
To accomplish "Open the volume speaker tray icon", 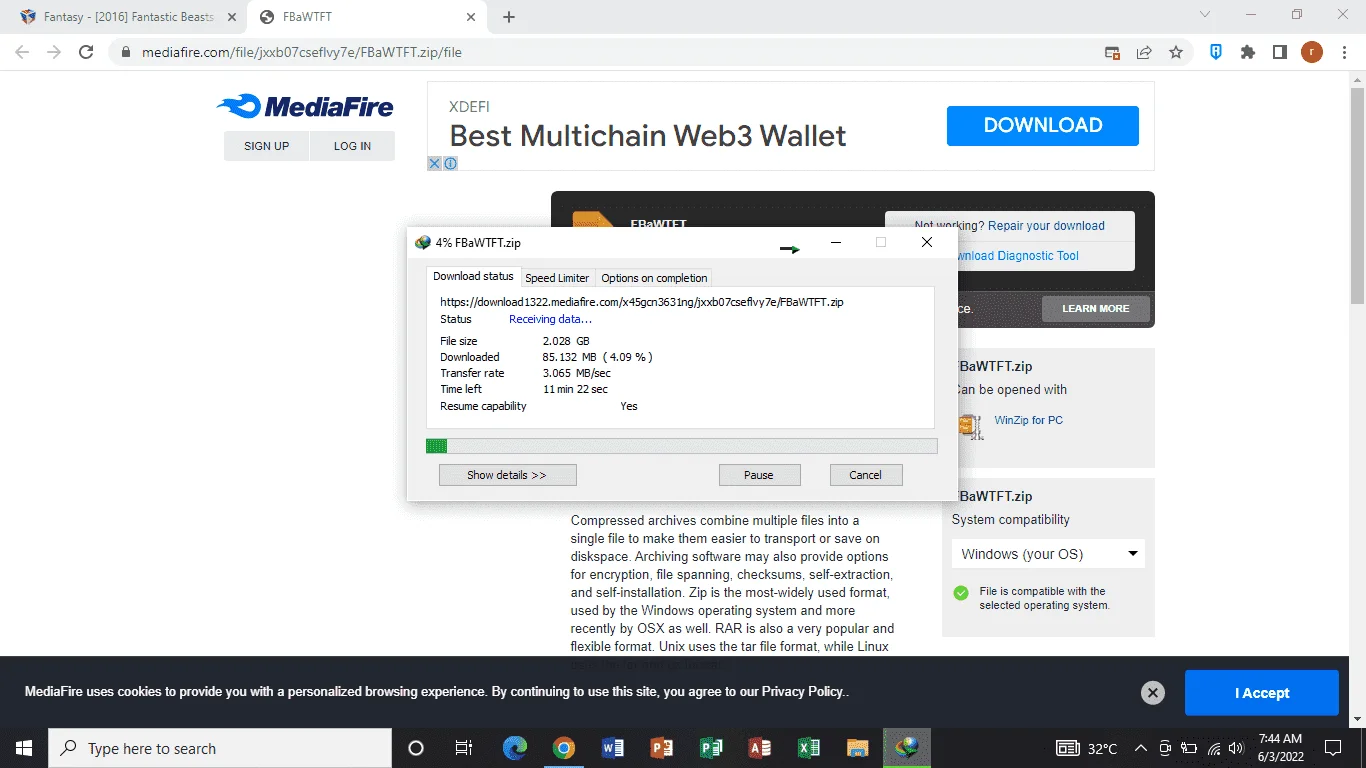I will pos(1236,748).
